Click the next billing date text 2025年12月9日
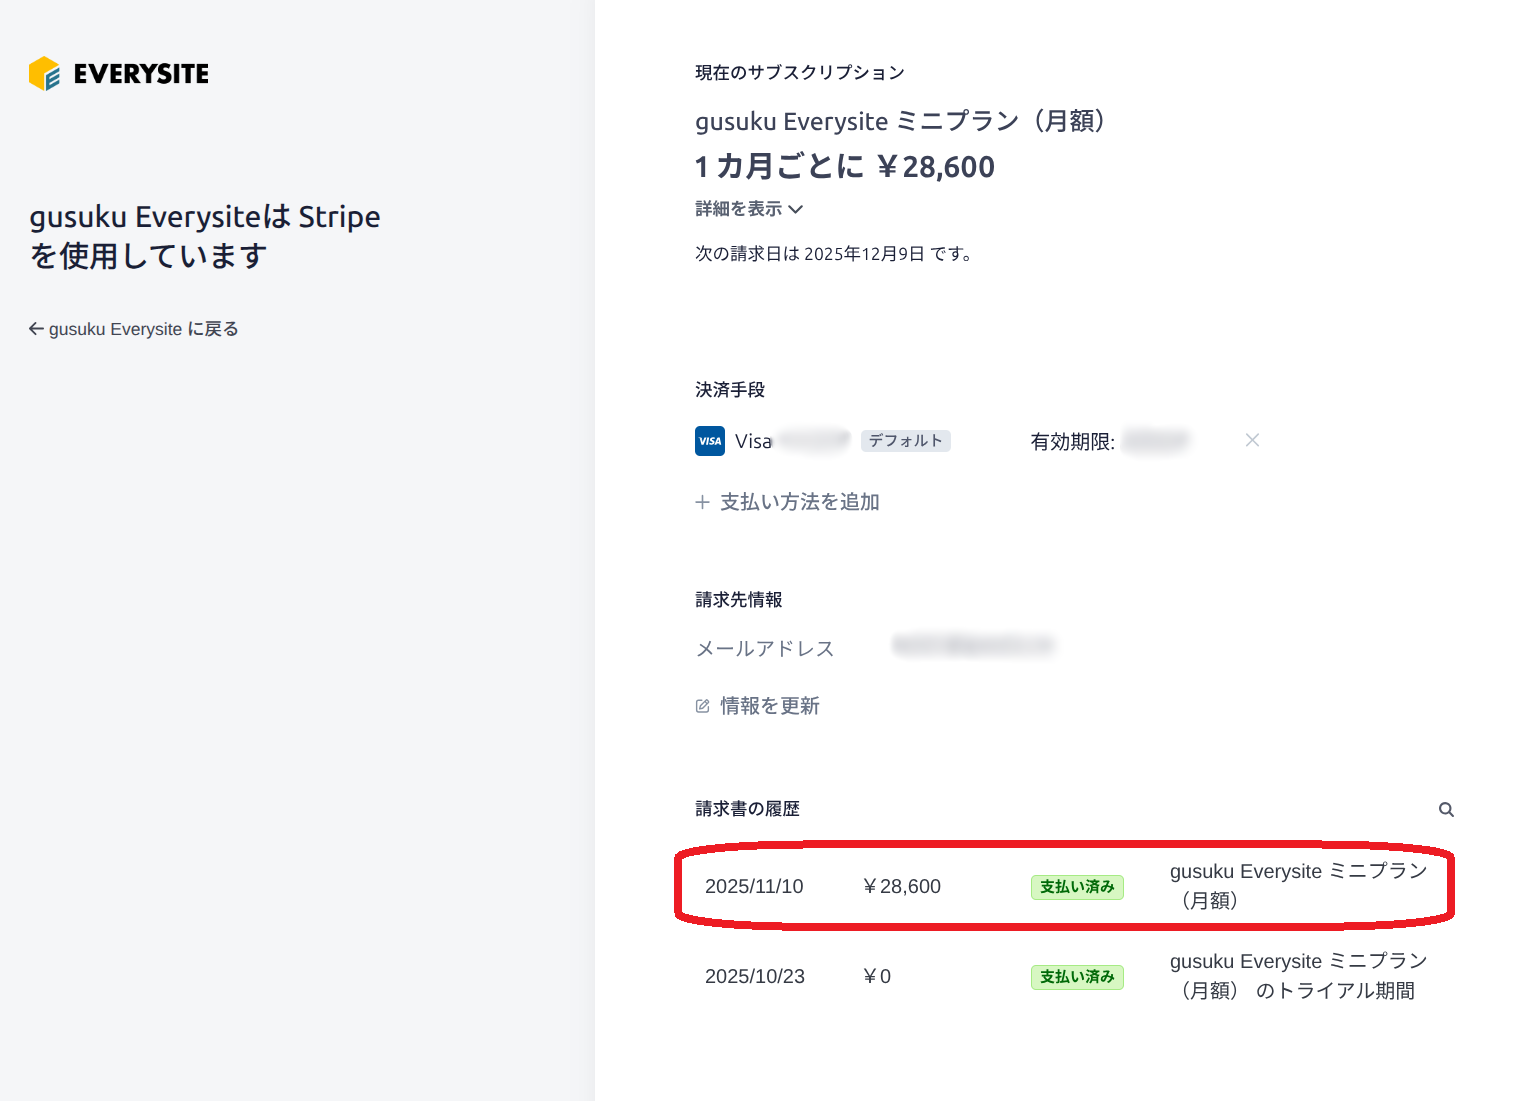This screenshot has width=1522, height=1101. click(864, 254)
